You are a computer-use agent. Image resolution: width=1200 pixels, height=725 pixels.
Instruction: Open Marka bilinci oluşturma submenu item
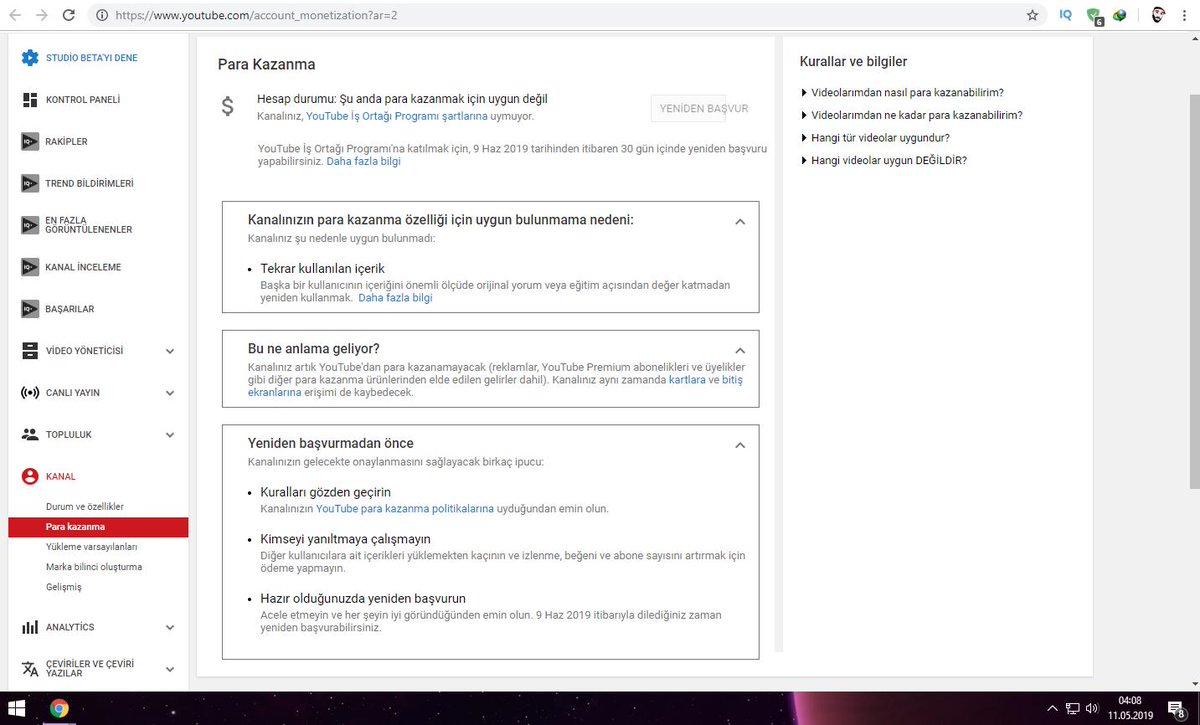pyautogui.click(x=94, y=567)
